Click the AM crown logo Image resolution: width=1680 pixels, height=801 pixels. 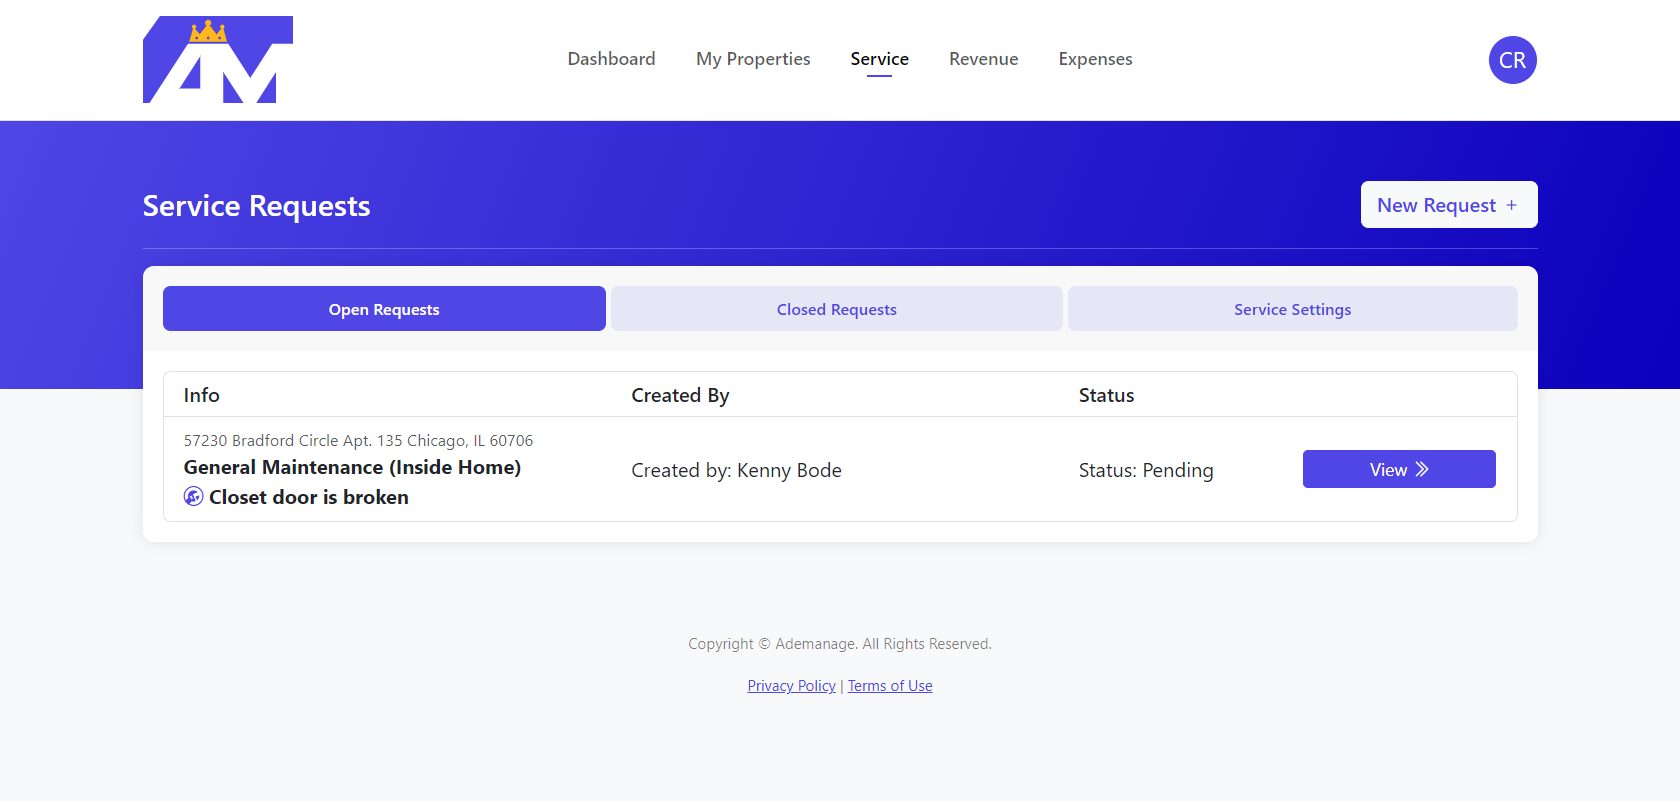click(x=218, y=60)
